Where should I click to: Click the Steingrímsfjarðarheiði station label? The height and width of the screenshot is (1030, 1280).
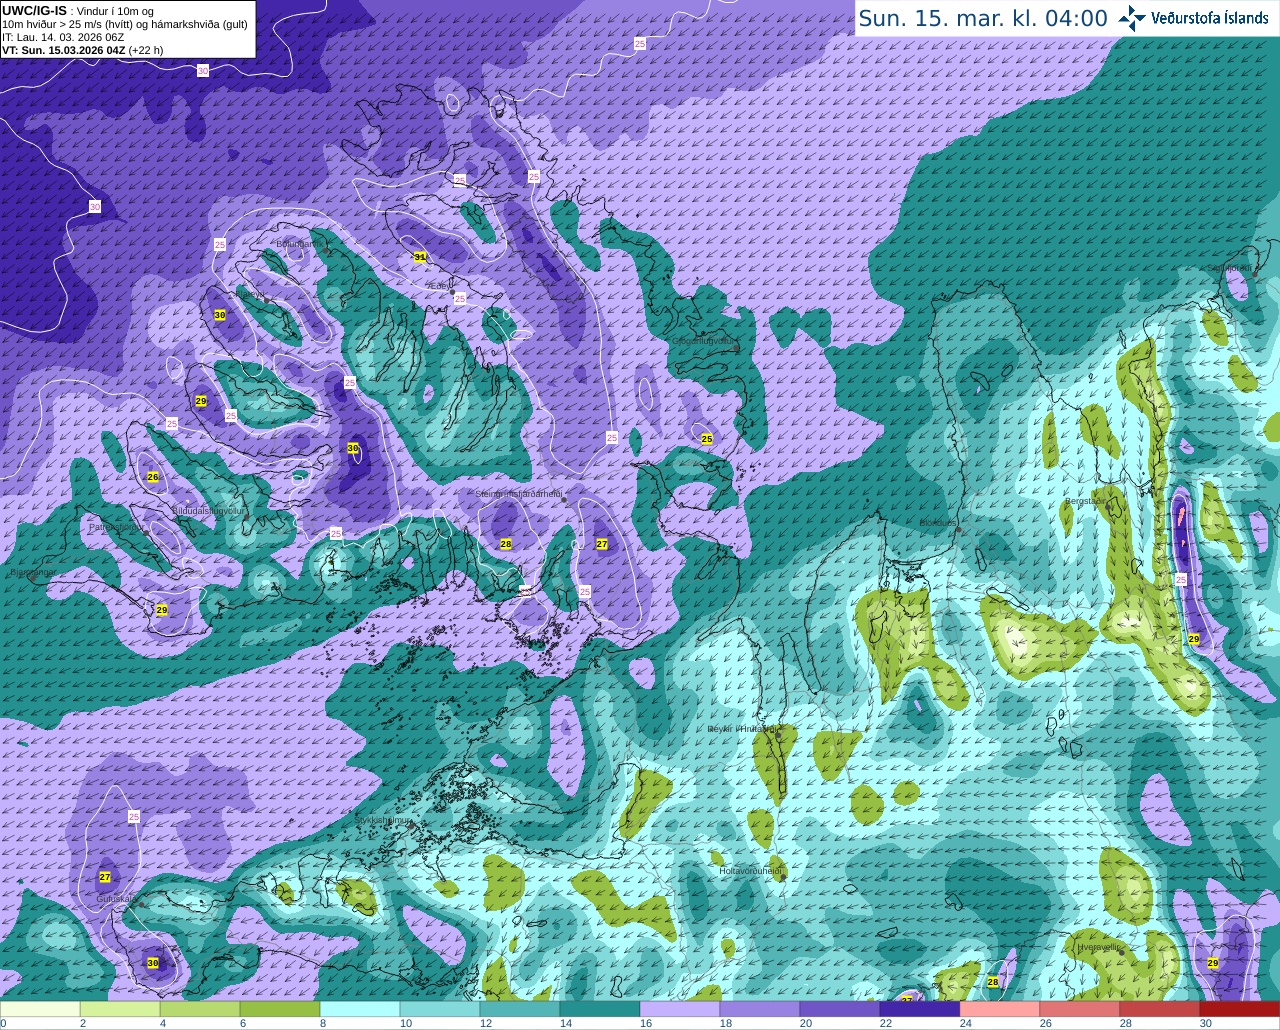[518, 494]
